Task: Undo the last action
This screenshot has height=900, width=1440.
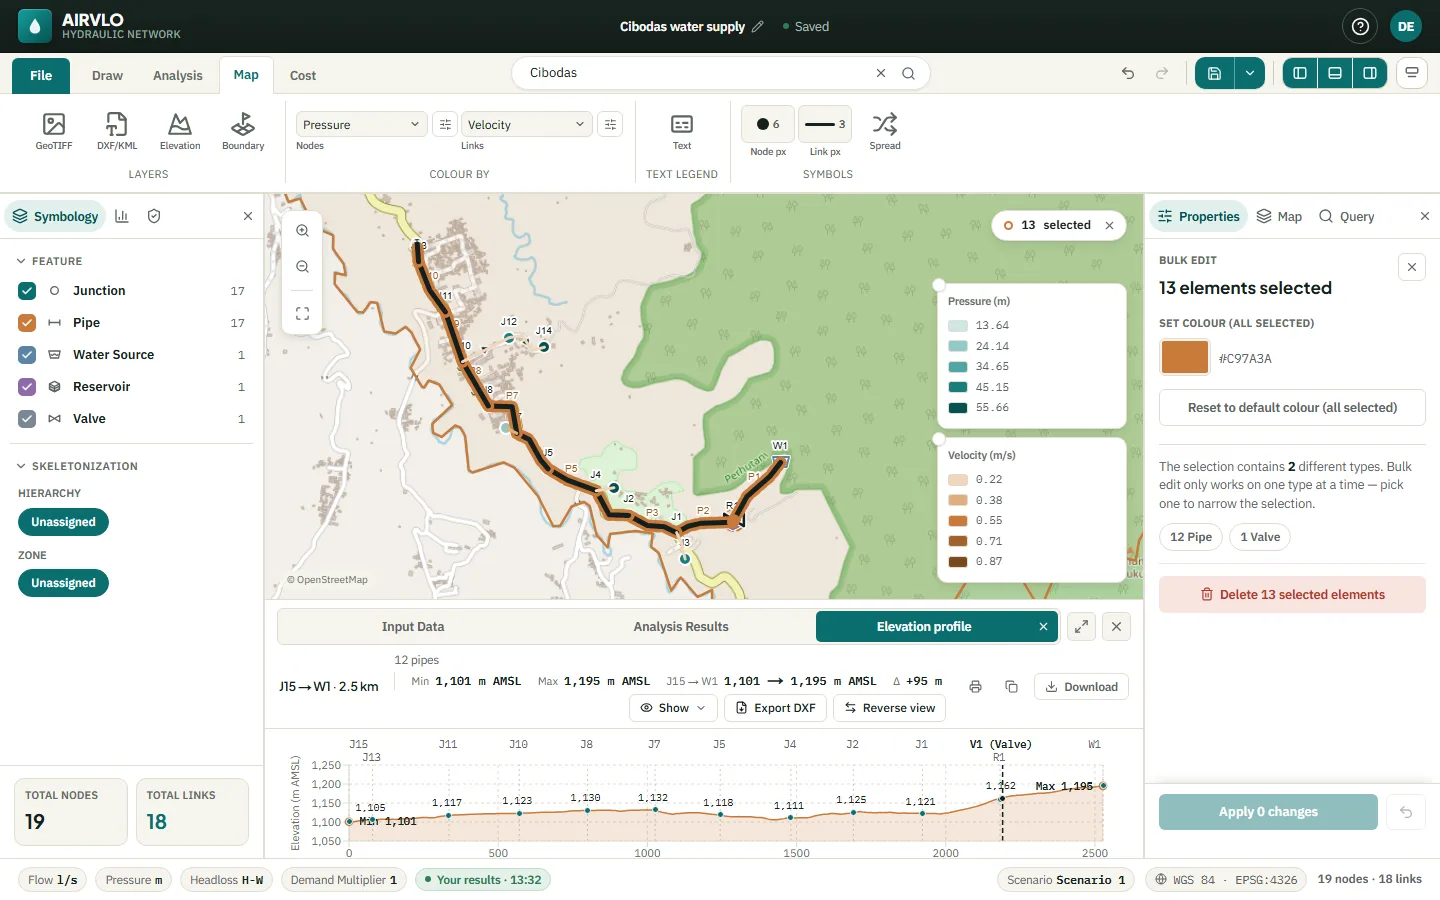Action: point(1128,73)
